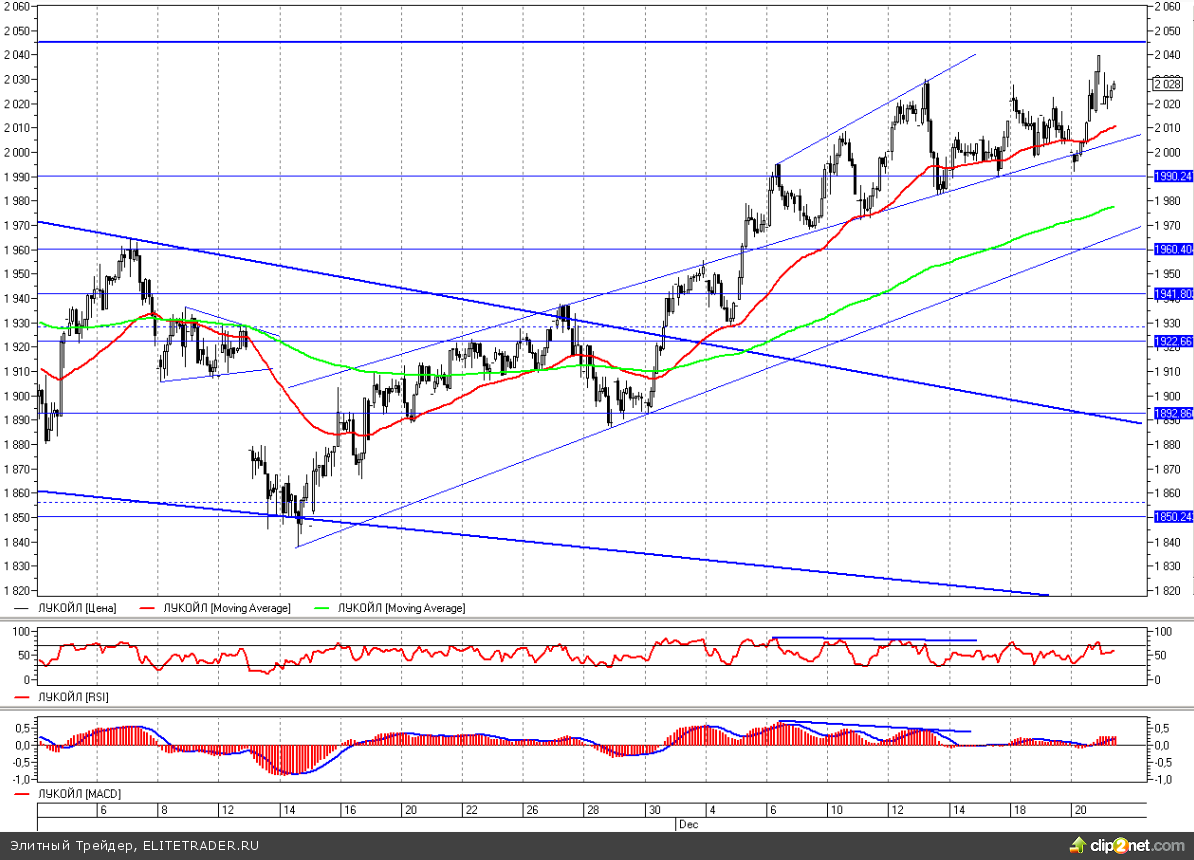Select the date 30 on the time axis

654,810
